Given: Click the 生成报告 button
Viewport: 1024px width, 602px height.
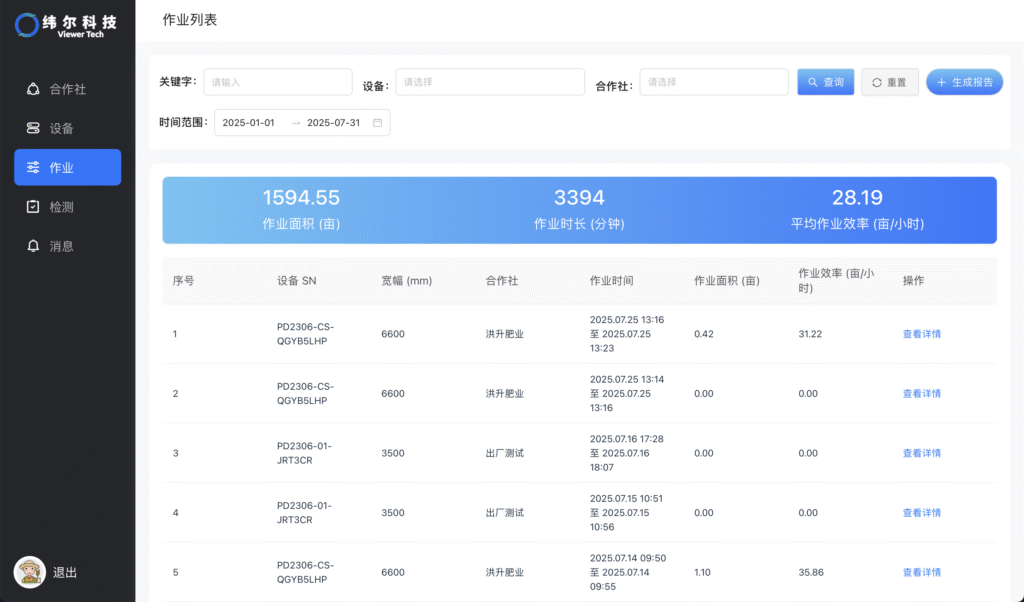Looking at the screenshot, I should click(x=964, y=82).
